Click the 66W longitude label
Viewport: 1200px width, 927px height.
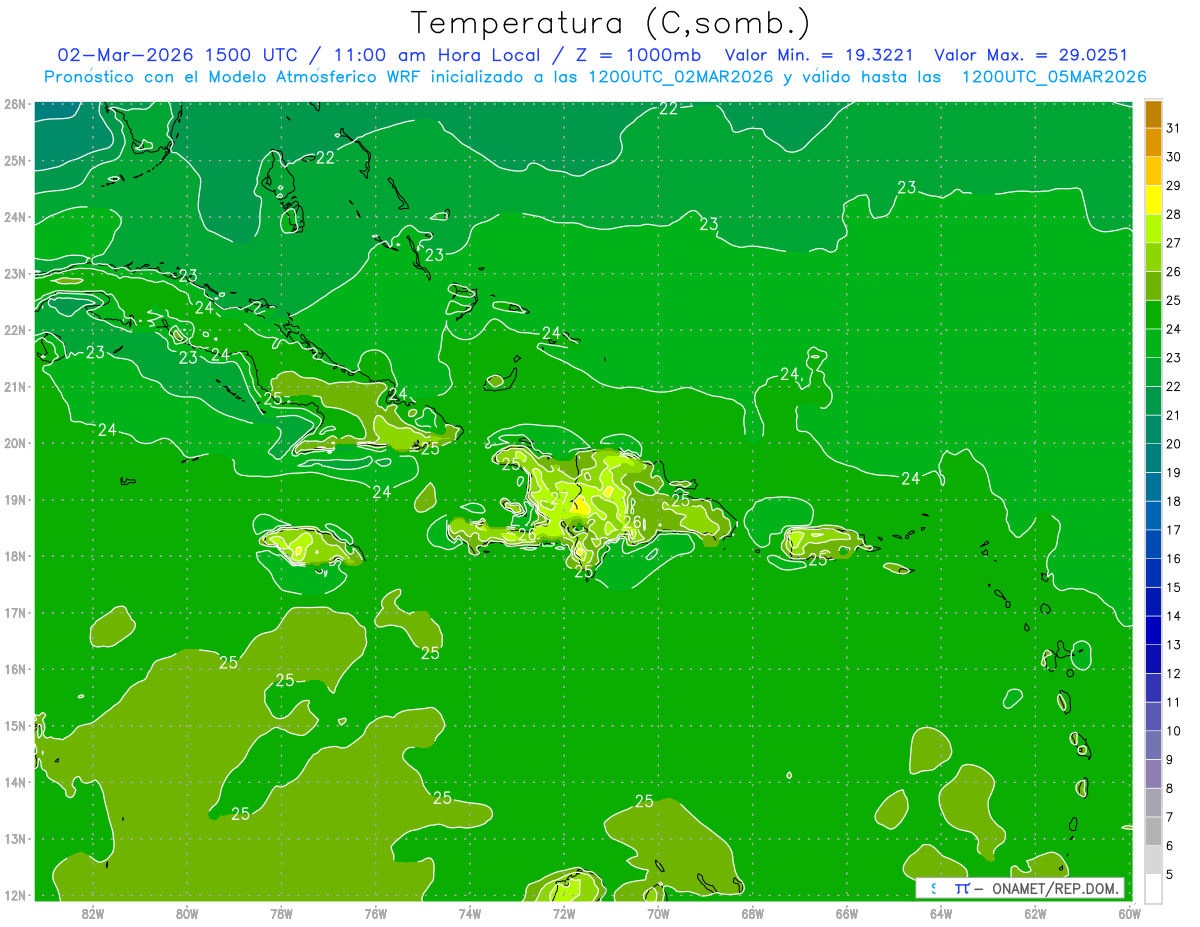[x=847, y=913]
